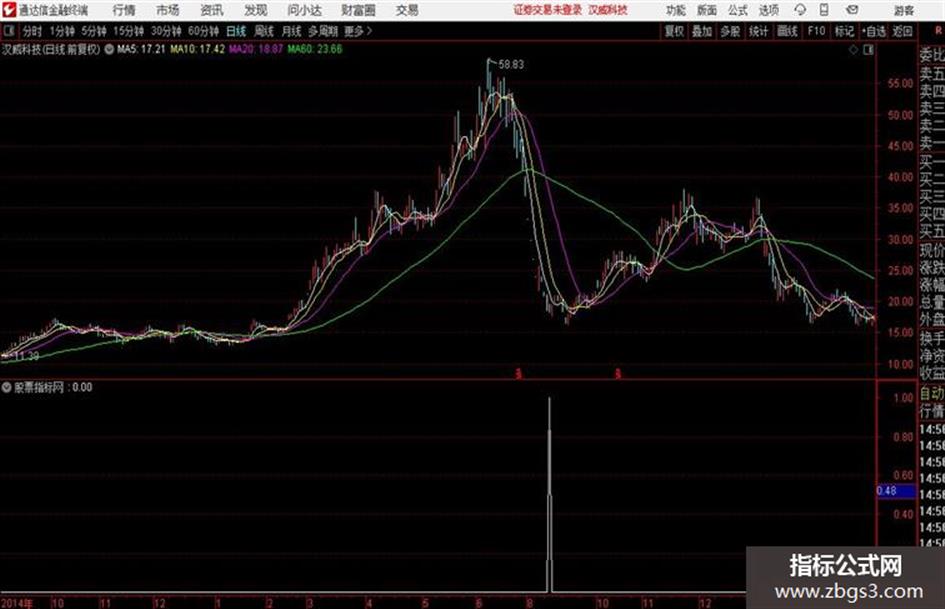
Task: Toggle the side panel icon at chart top-right
Action: [868, 50]
